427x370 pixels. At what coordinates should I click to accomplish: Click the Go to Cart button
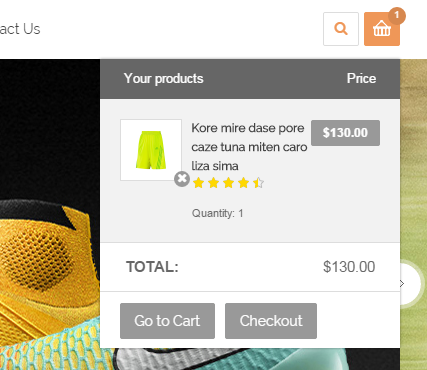click(x=167, y=321)
